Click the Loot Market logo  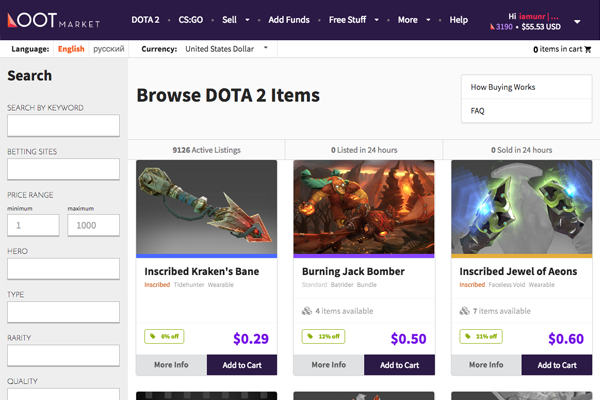[x=54, y=20]
